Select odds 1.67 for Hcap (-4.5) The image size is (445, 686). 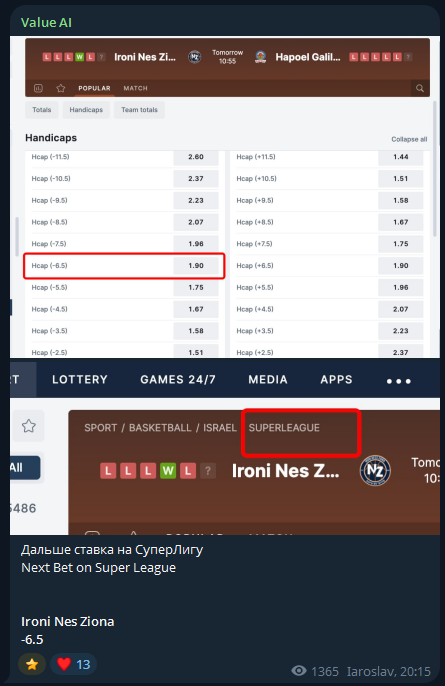coord(196,309)
